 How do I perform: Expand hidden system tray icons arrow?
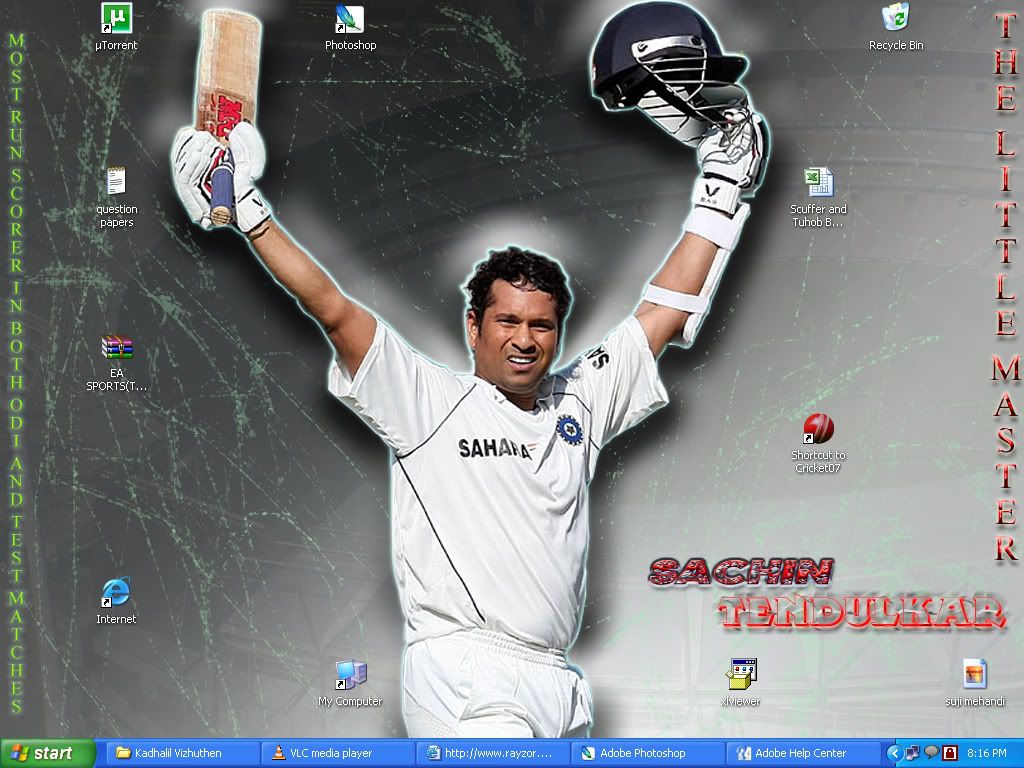[895, 753]
